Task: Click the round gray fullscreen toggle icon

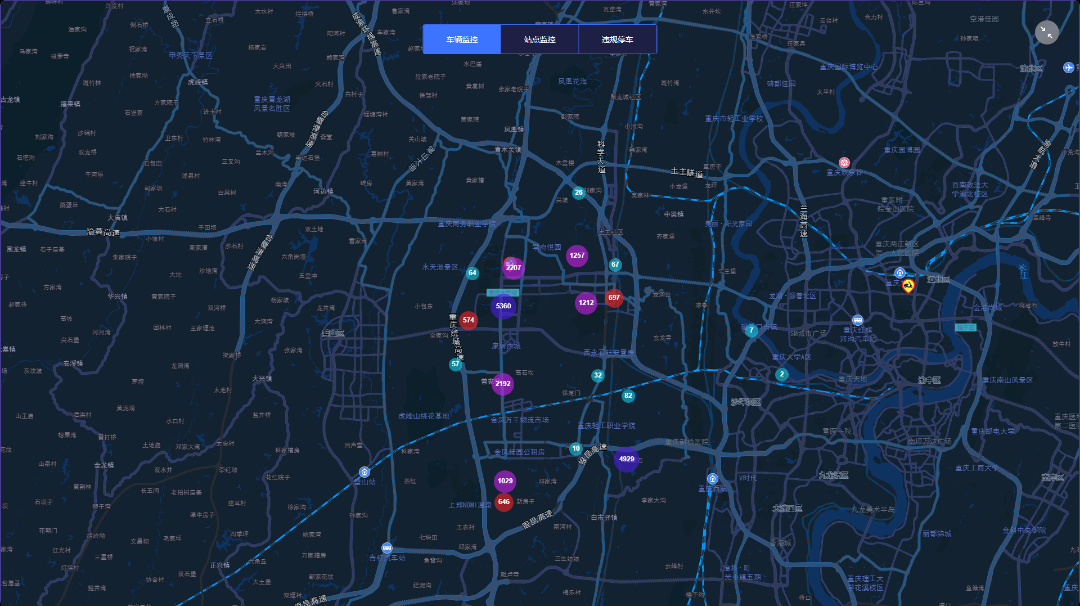Action: point(1046,32)
